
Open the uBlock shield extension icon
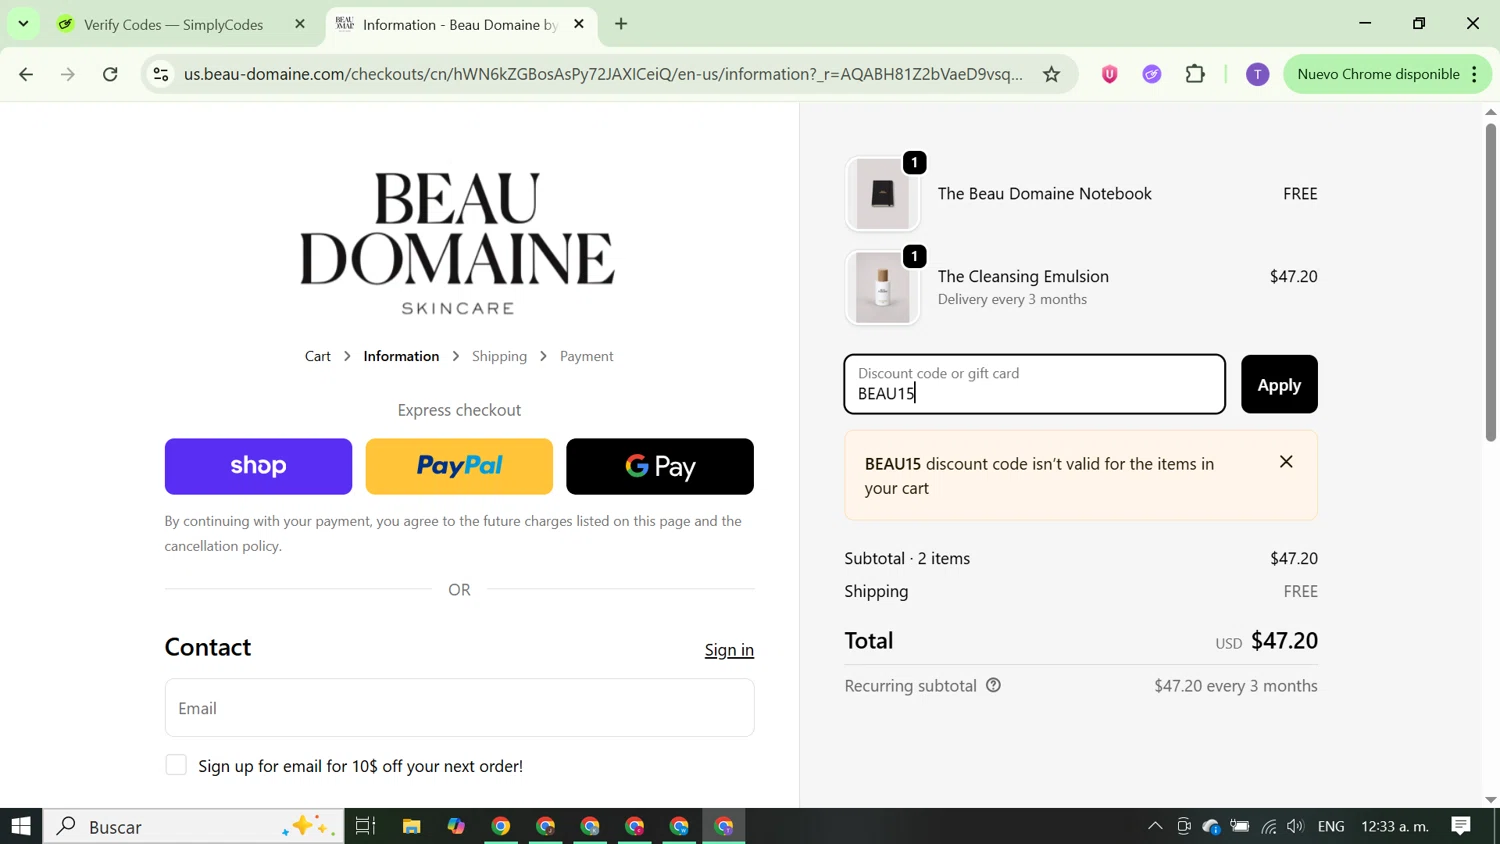pyautogui.click(x=1109, y=74)
